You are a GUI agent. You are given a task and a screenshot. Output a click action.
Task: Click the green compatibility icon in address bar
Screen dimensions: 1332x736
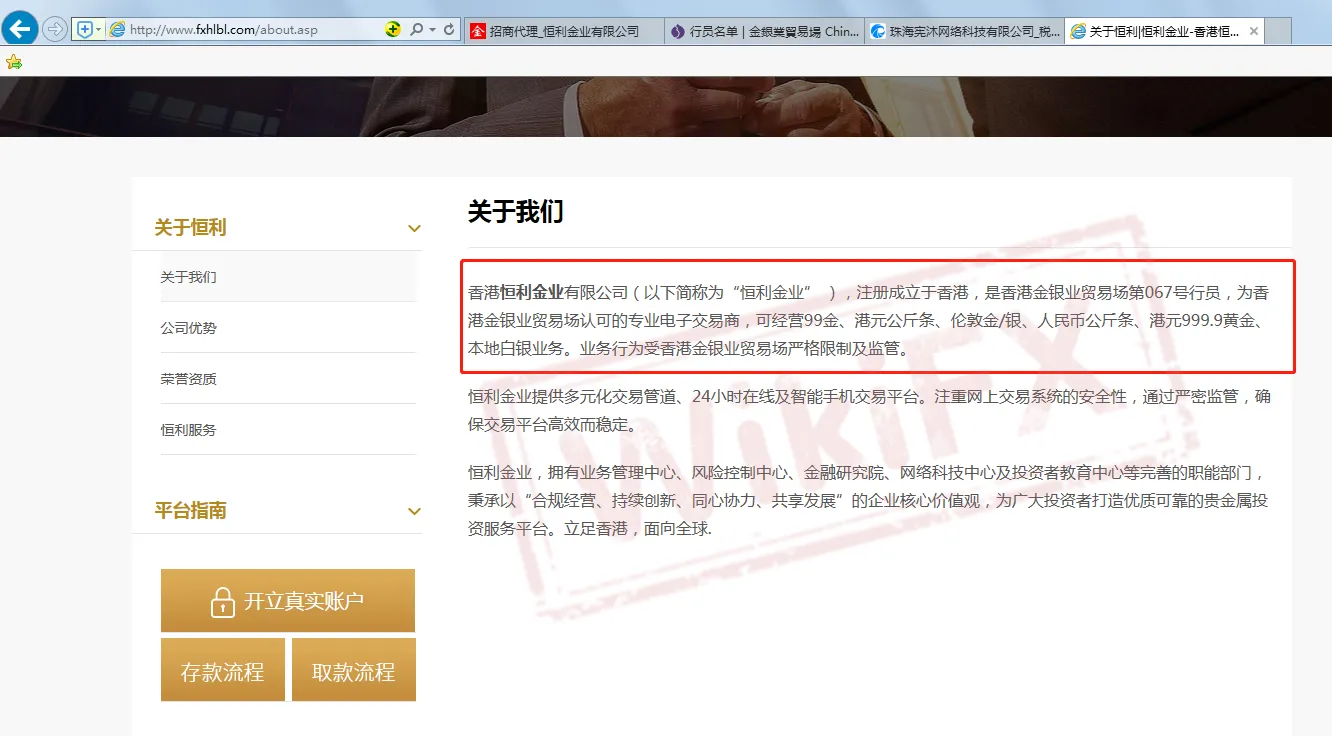pos(394,30)
